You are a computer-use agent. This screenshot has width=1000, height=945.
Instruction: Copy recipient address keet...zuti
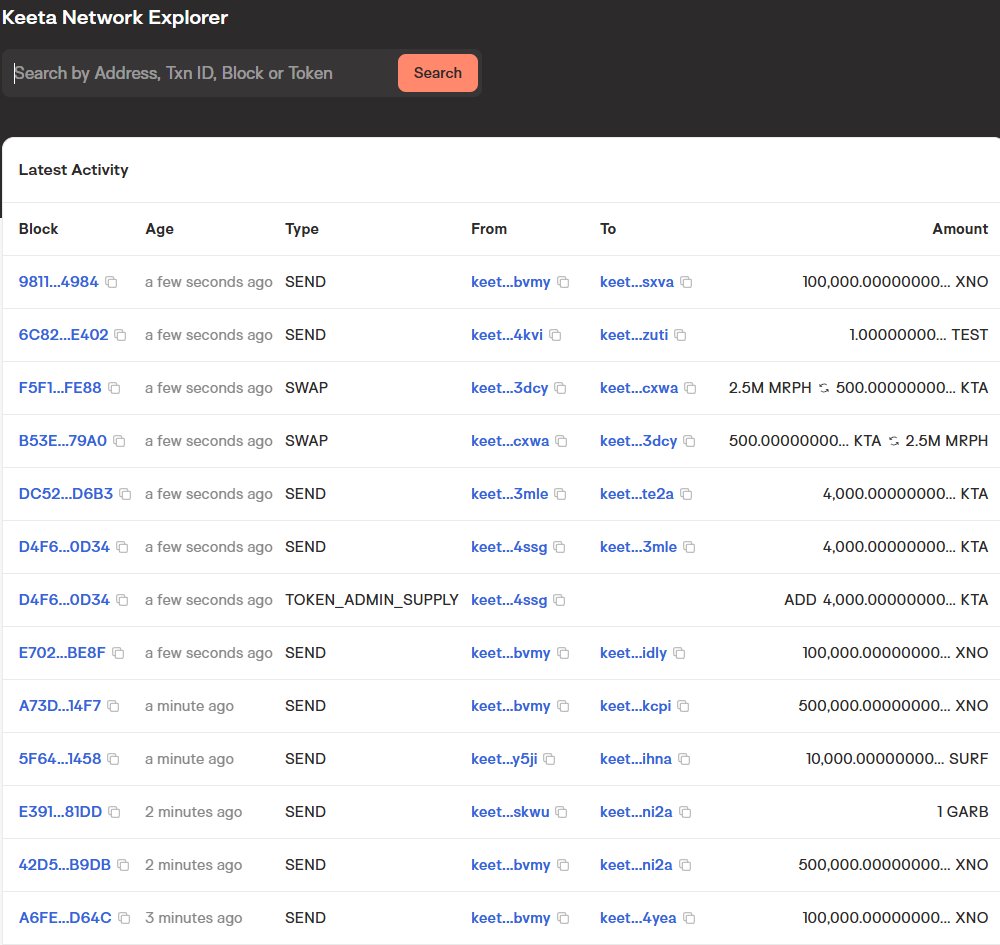pyautogui.click(x=675, y=335)
